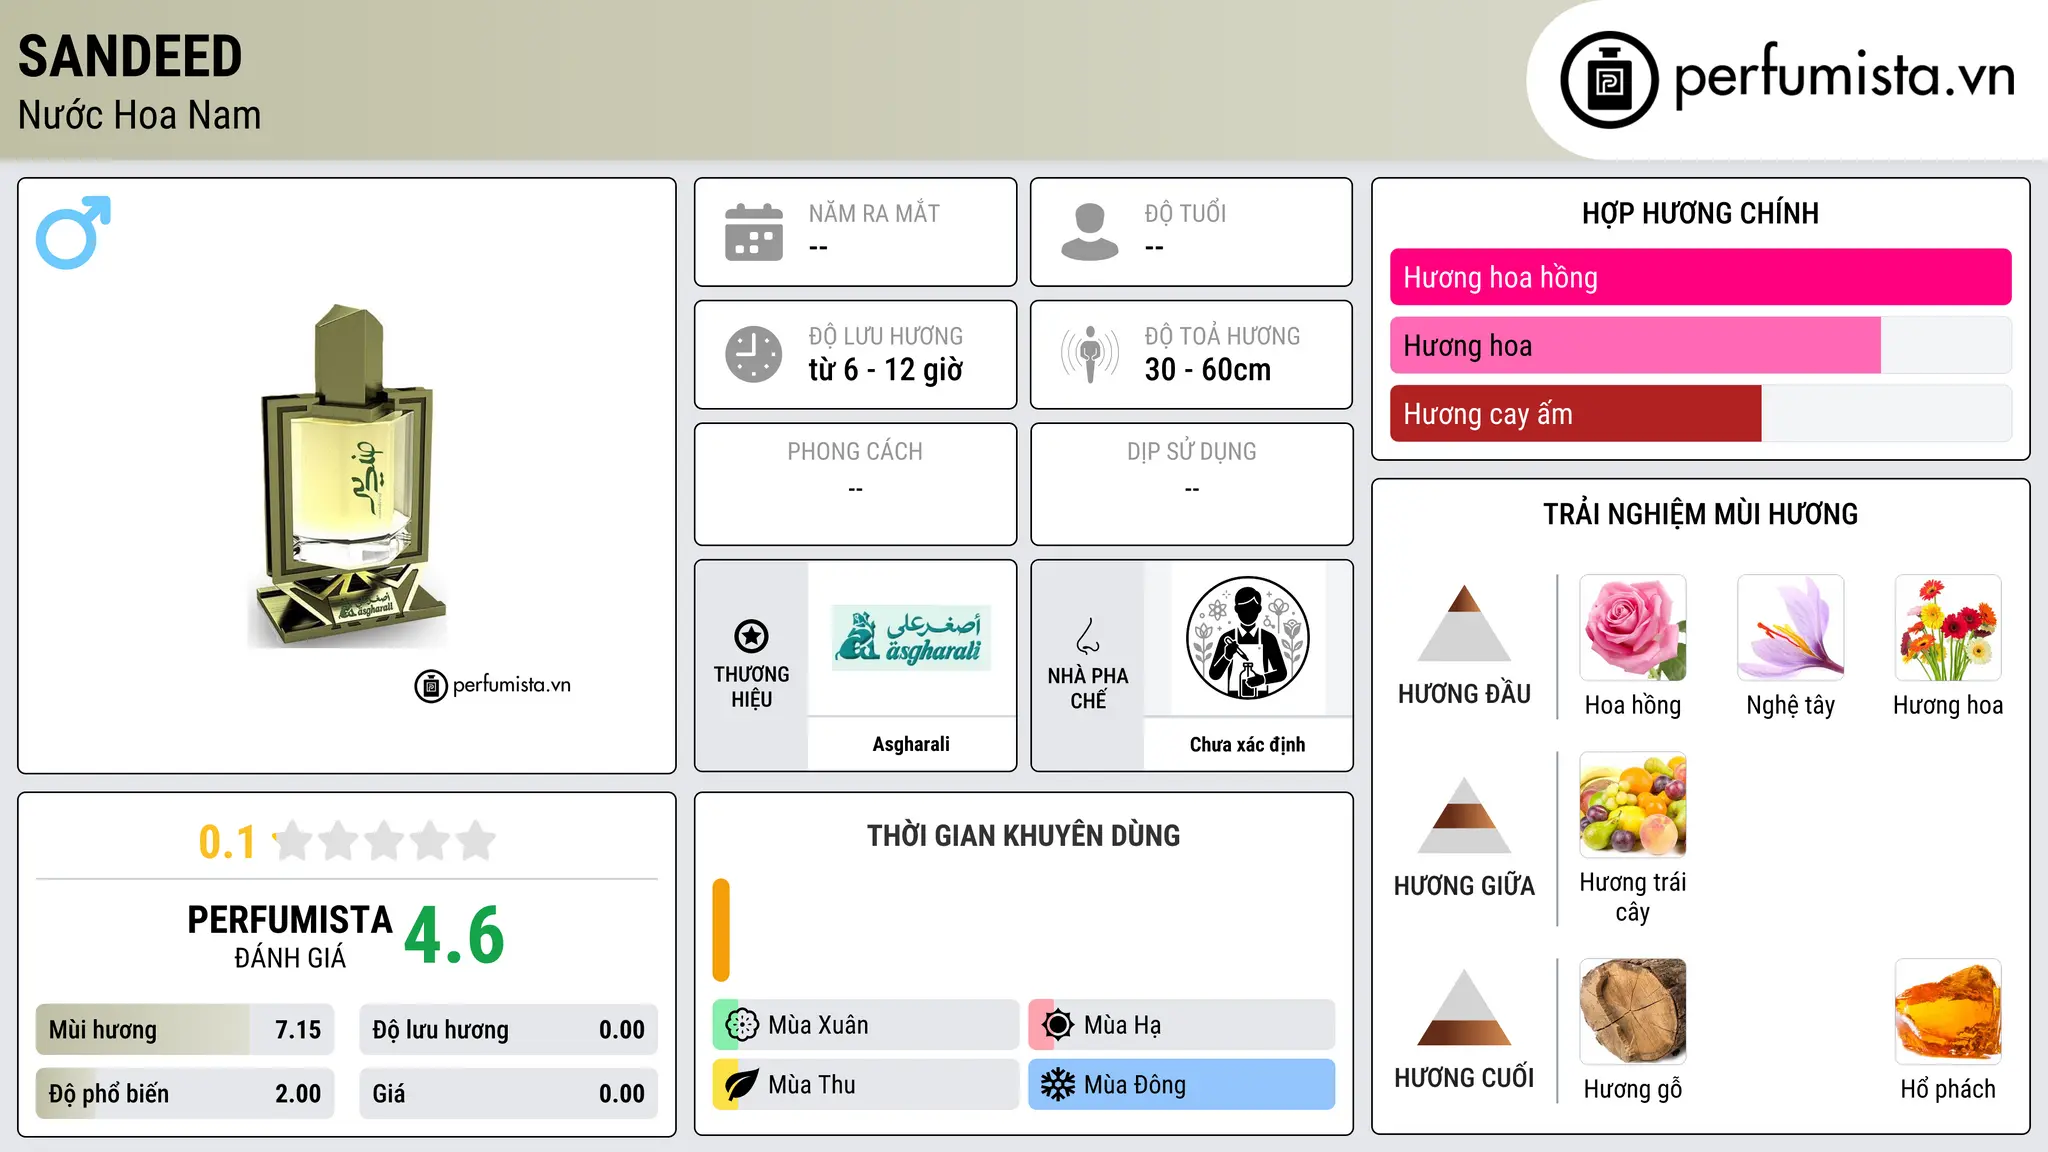
Task: Click the Asgharali brand name
Action: point(911,744)
